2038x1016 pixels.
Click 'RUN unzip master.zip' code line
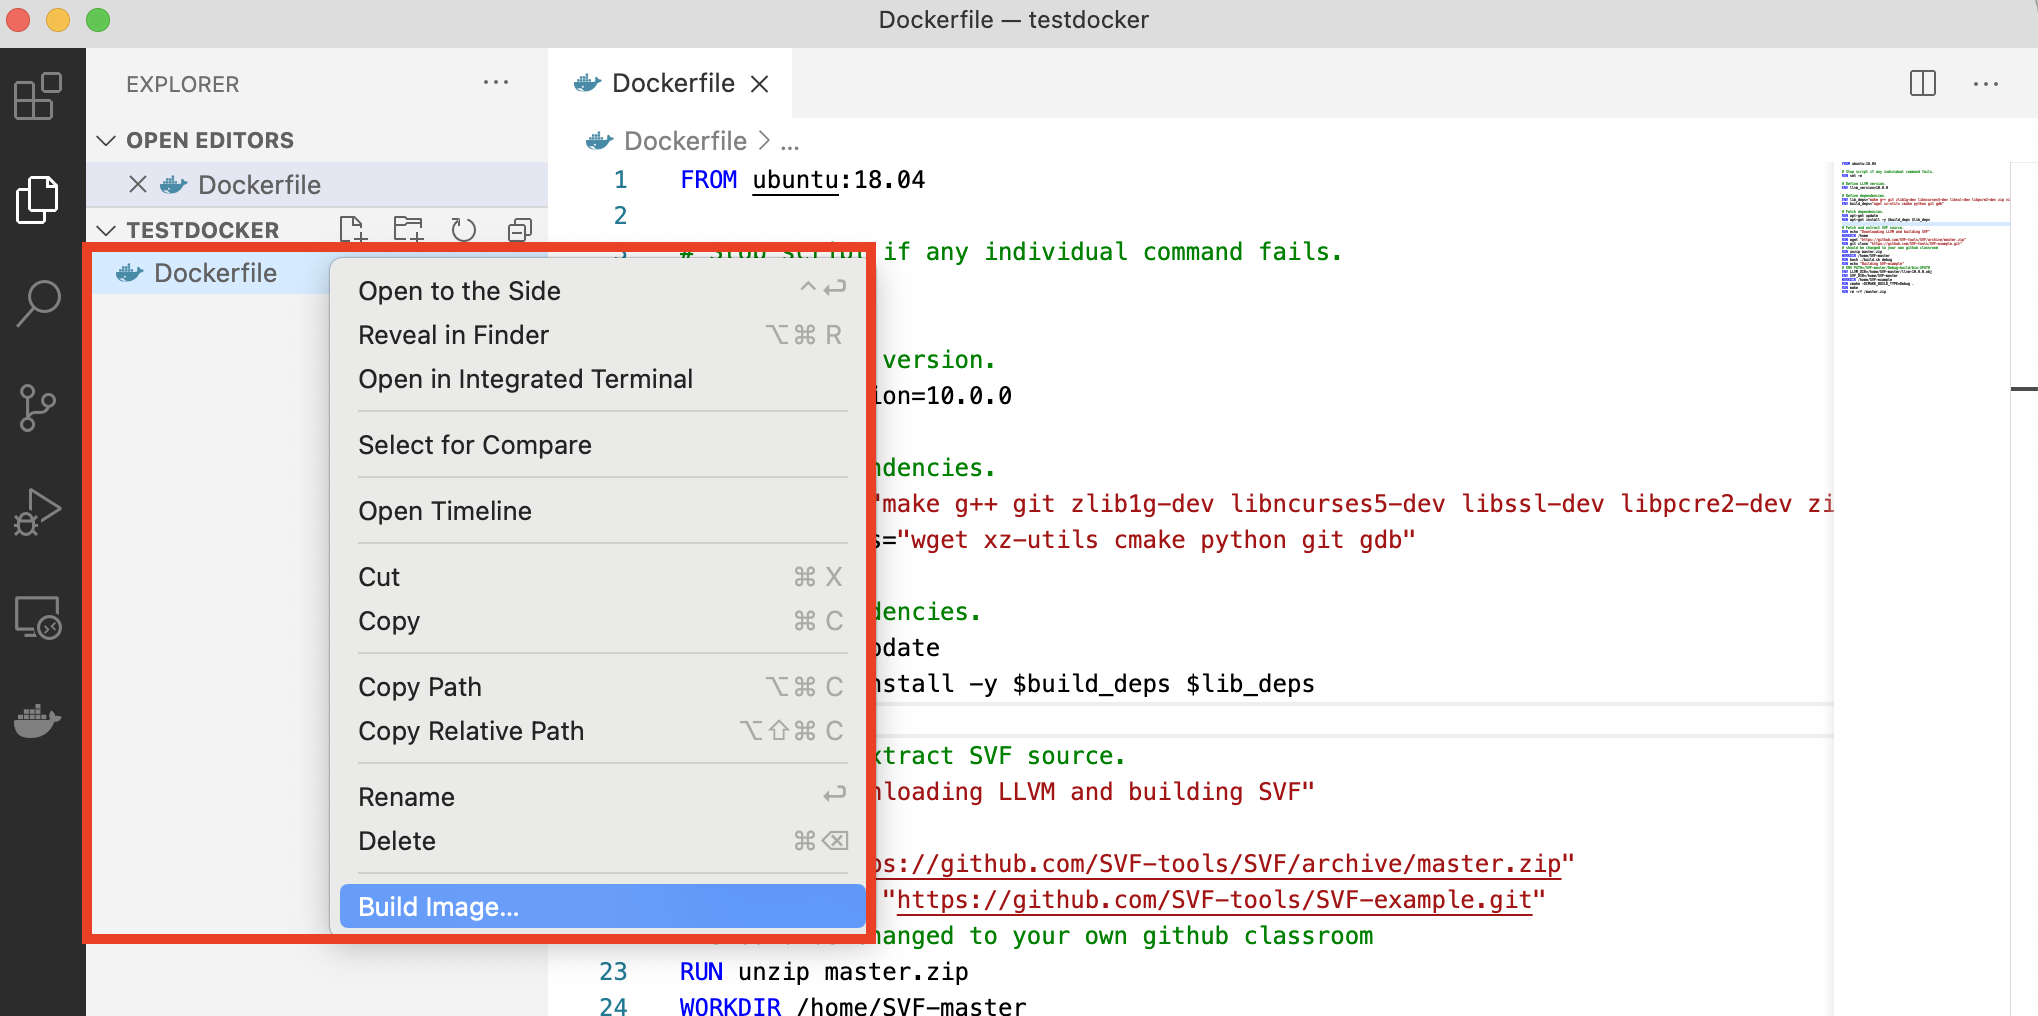tap(824, 972)
